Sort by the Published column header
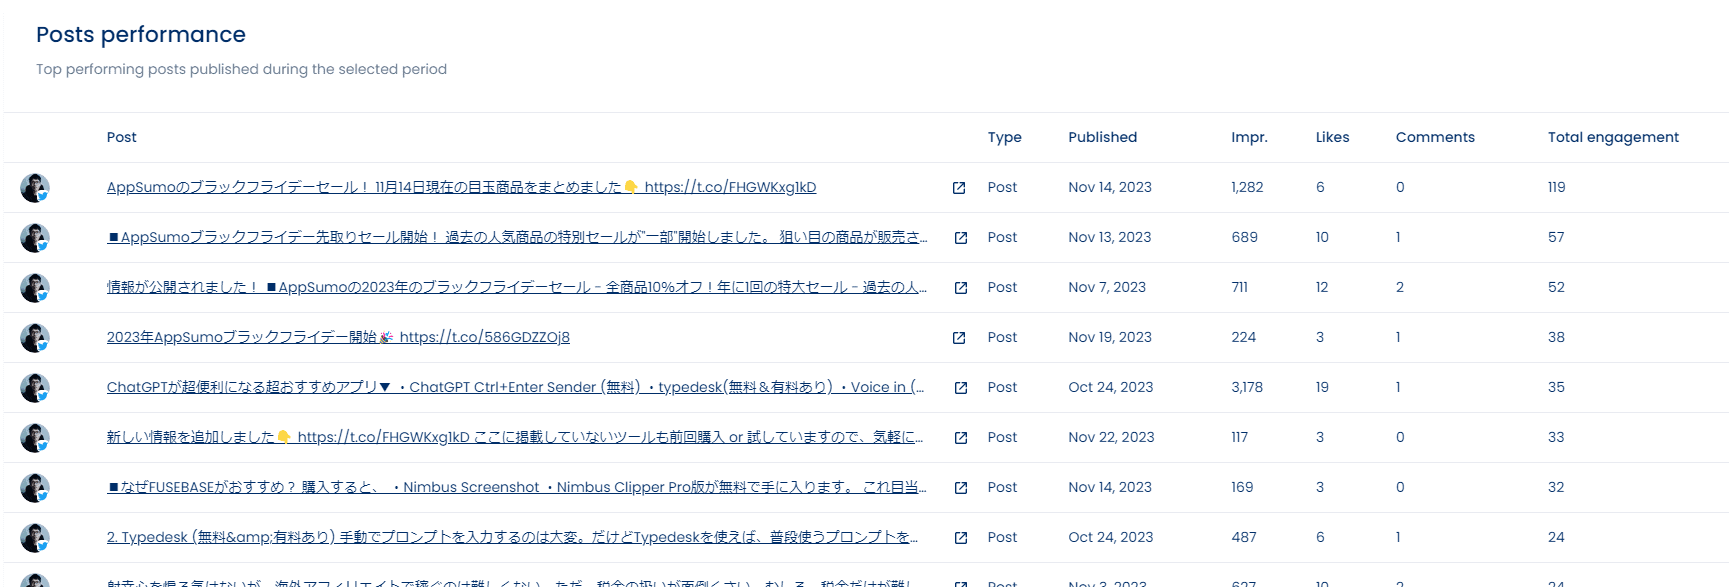Image resolution: width=1729 pixels, height=587 pixels. [1102, 137]
